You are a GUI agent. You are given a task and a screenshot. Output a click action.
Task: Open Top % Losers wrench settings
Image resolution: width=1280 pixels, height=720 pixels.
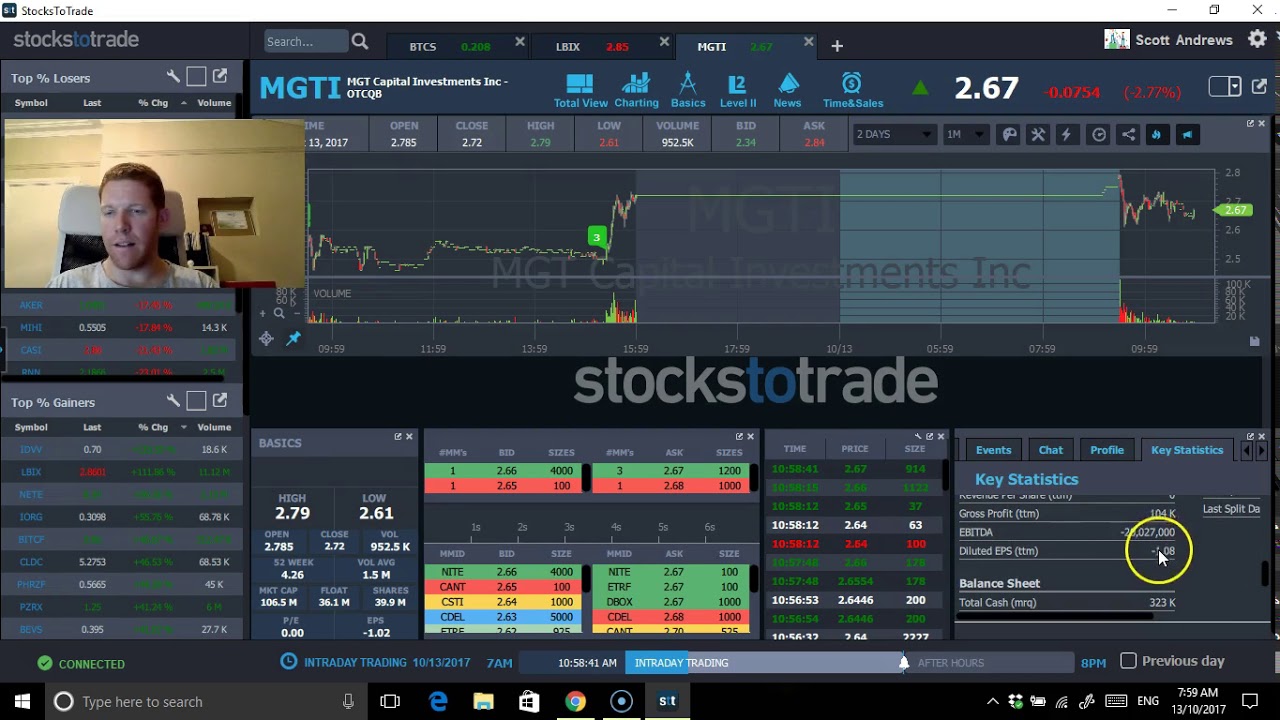173,76
